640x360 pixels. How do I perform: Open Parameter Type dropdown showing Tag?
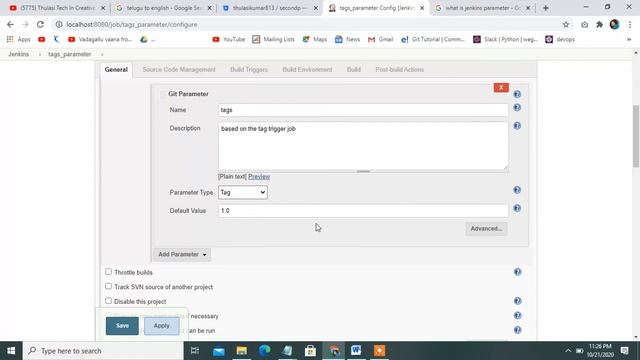click(x=243, y=192)
